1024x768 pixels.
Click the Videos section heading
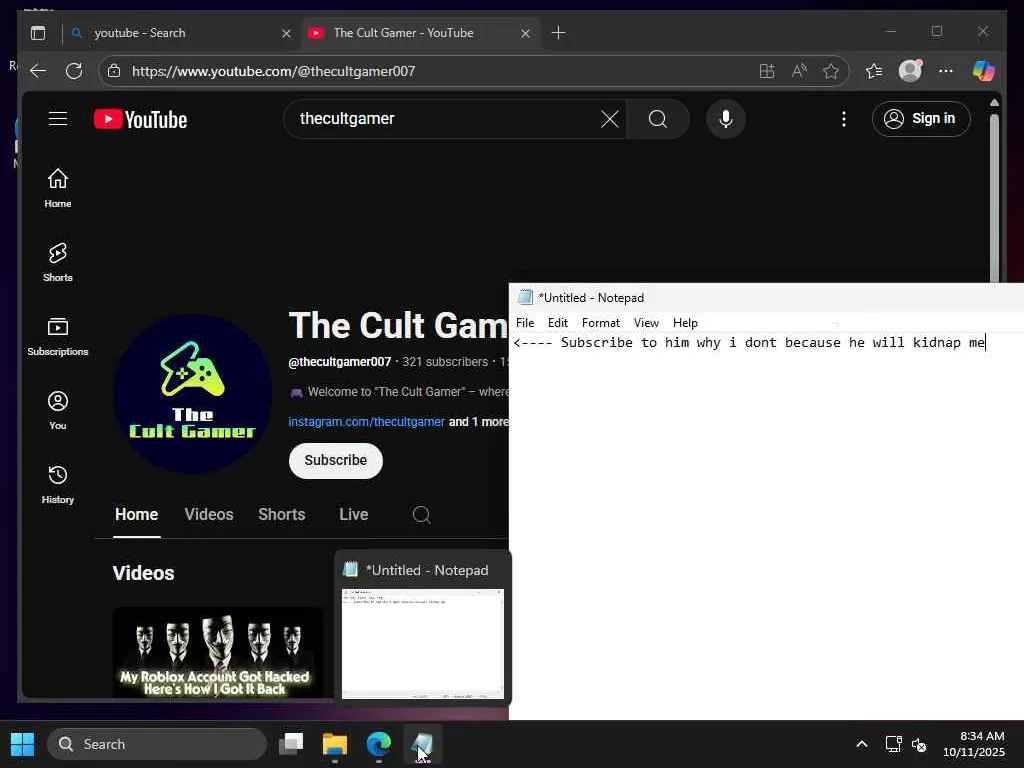tap(144, 573)
